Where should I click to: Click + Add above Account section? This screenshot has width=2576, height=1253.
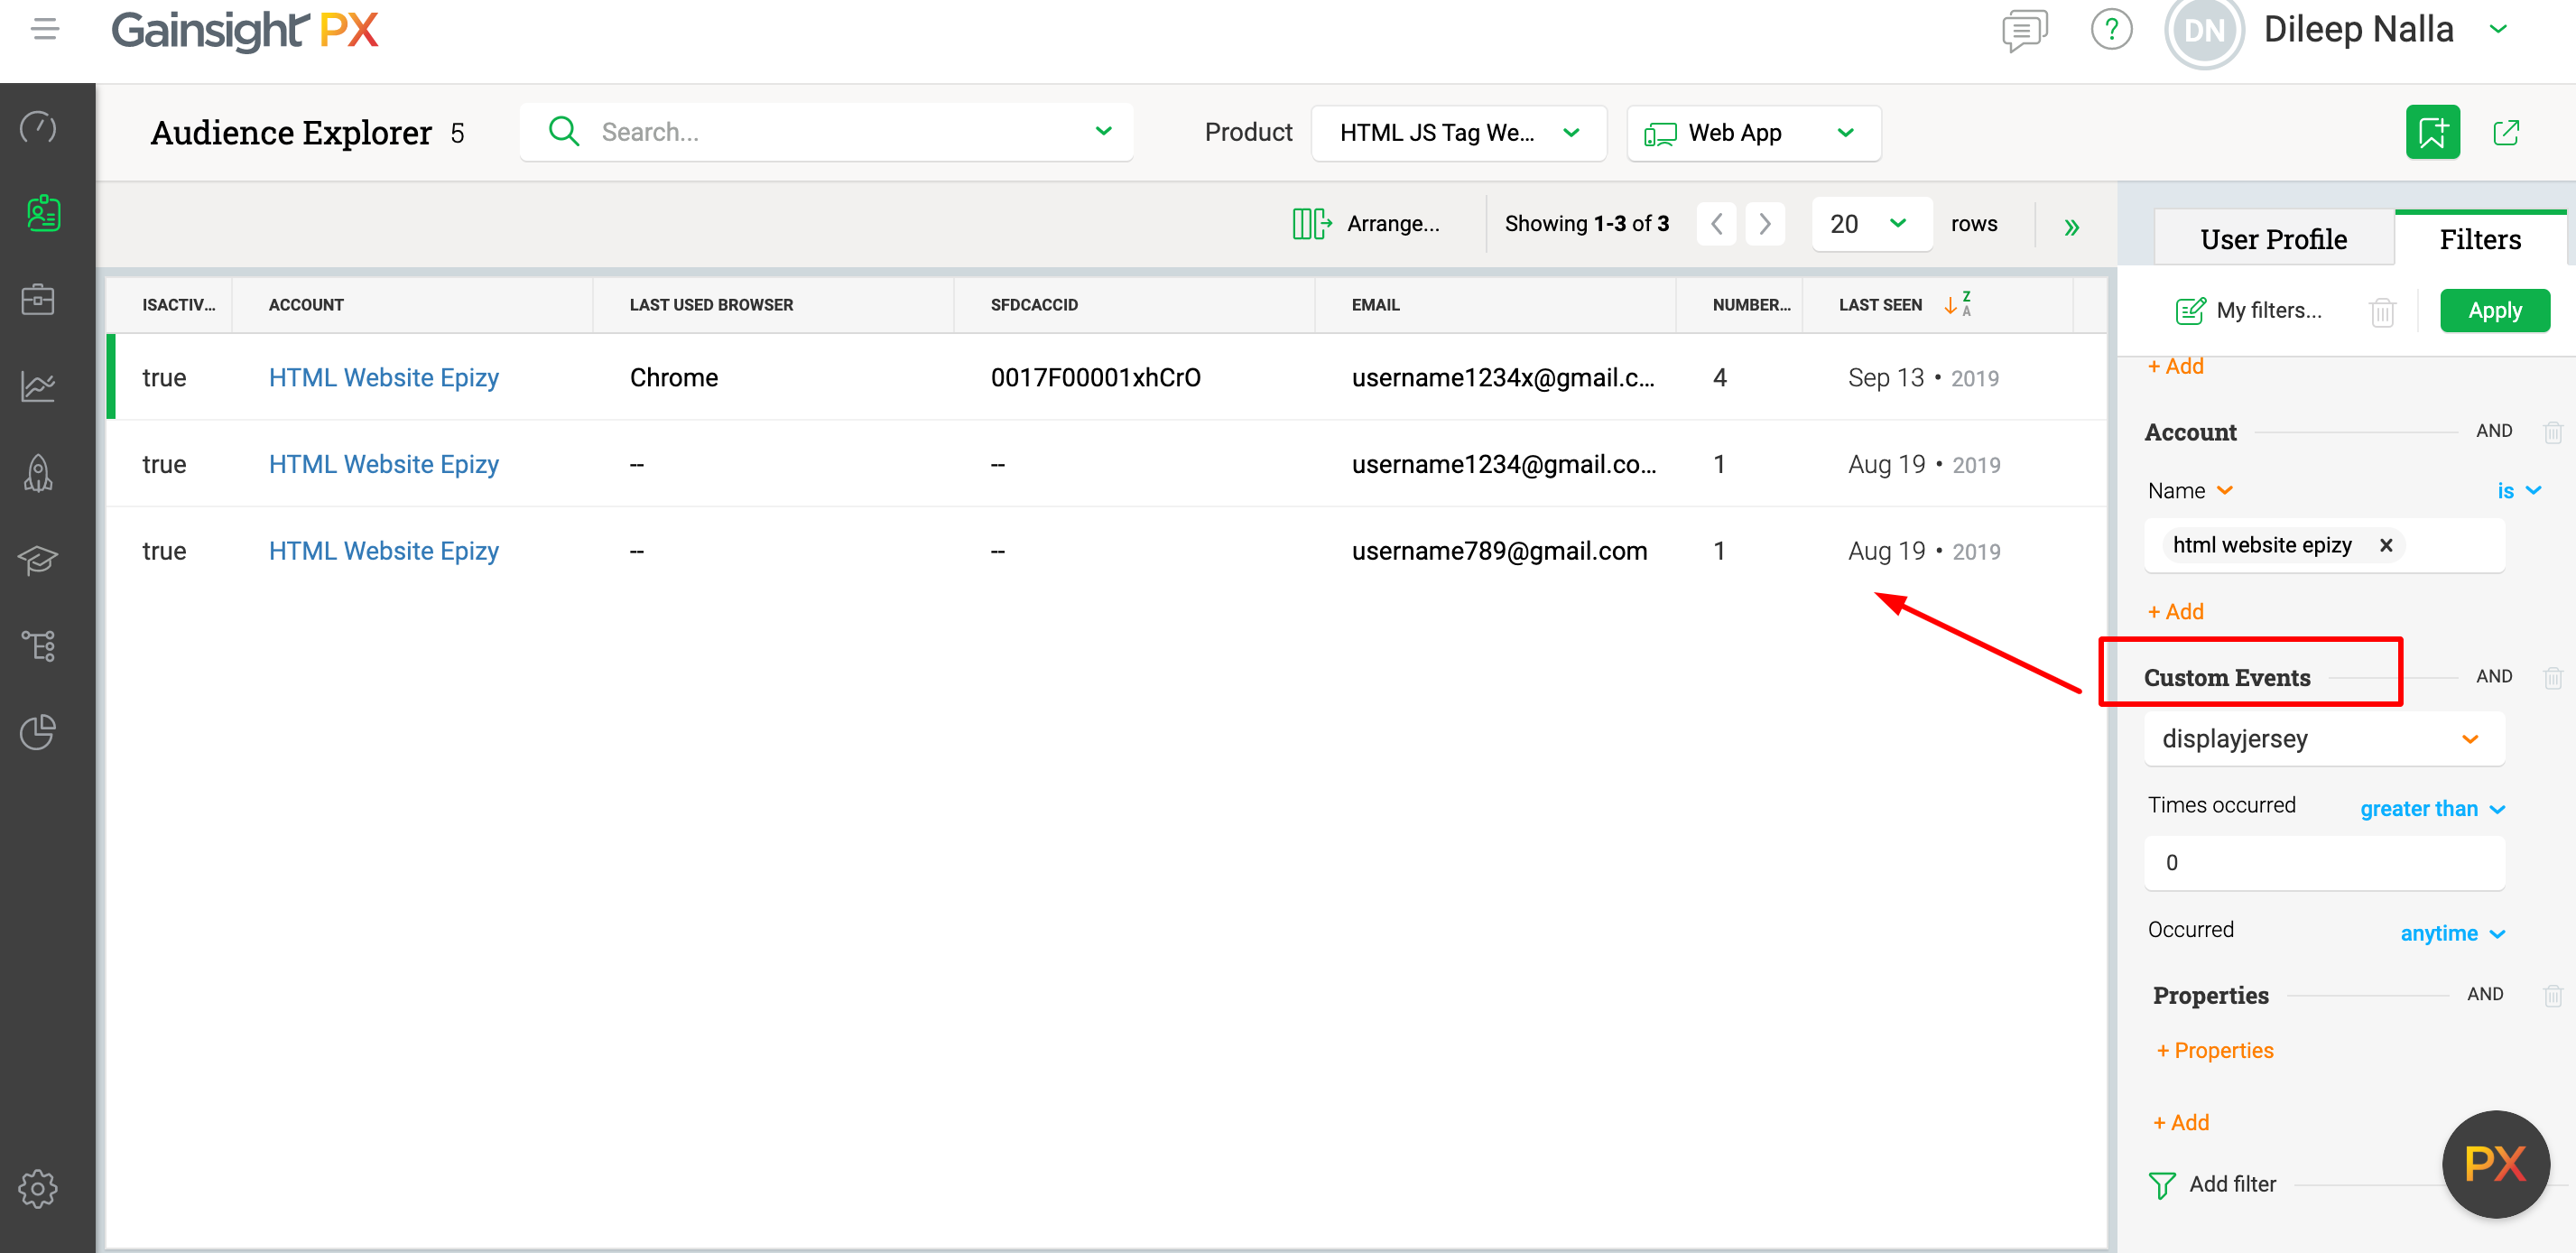(x=2175, y=367)
